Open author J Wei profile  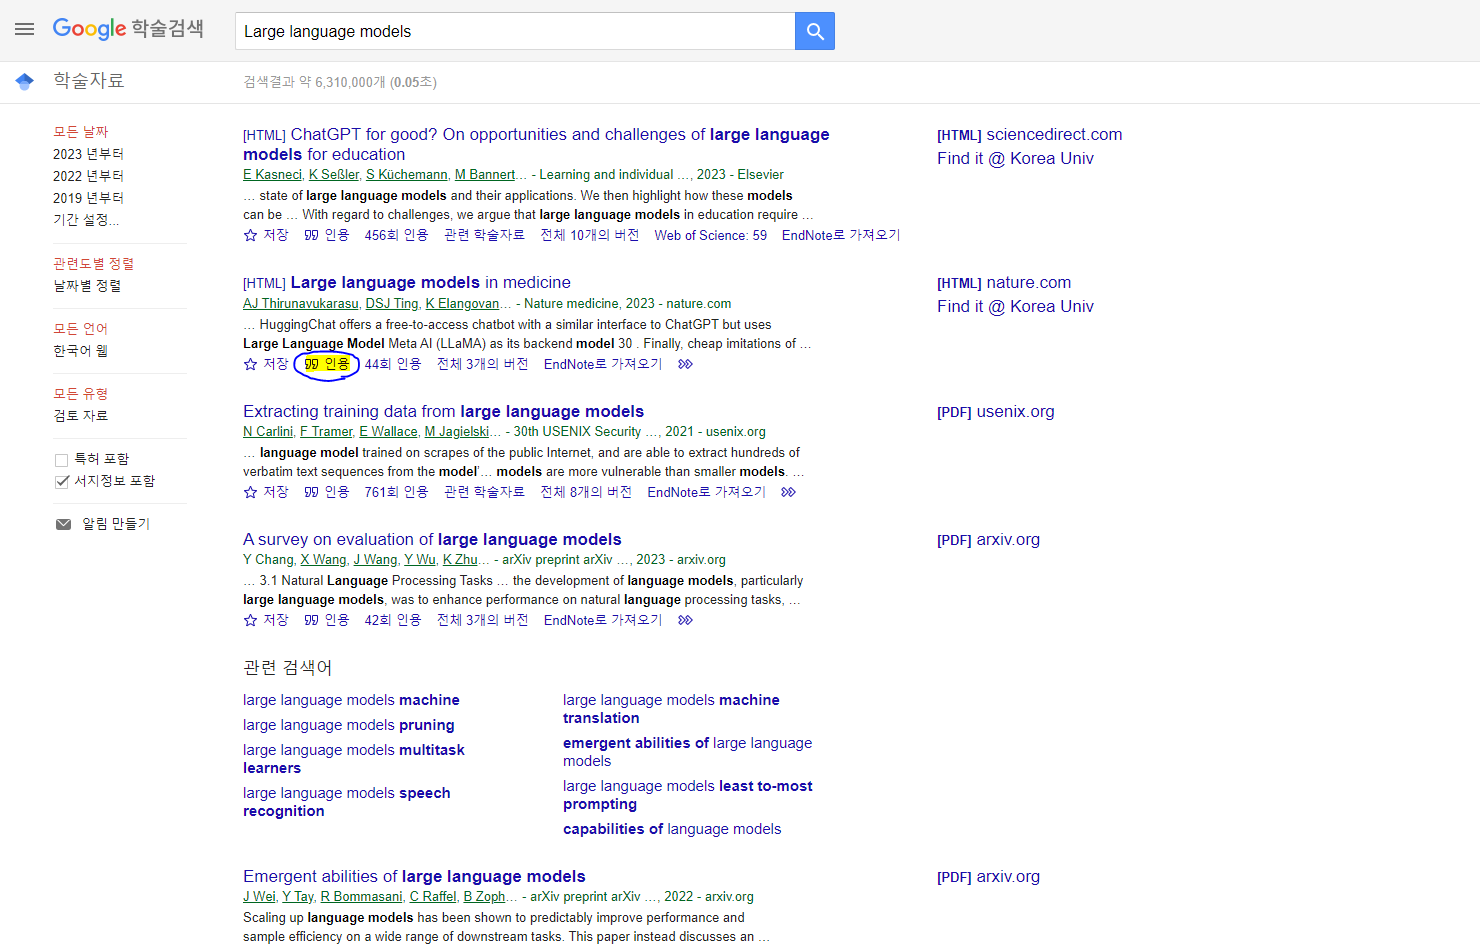259,896
